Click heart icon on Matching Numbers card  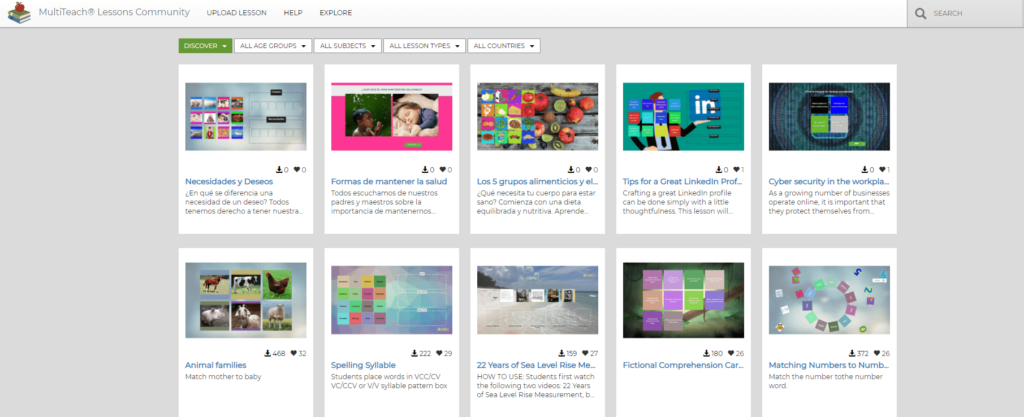[x=876, y=353]
